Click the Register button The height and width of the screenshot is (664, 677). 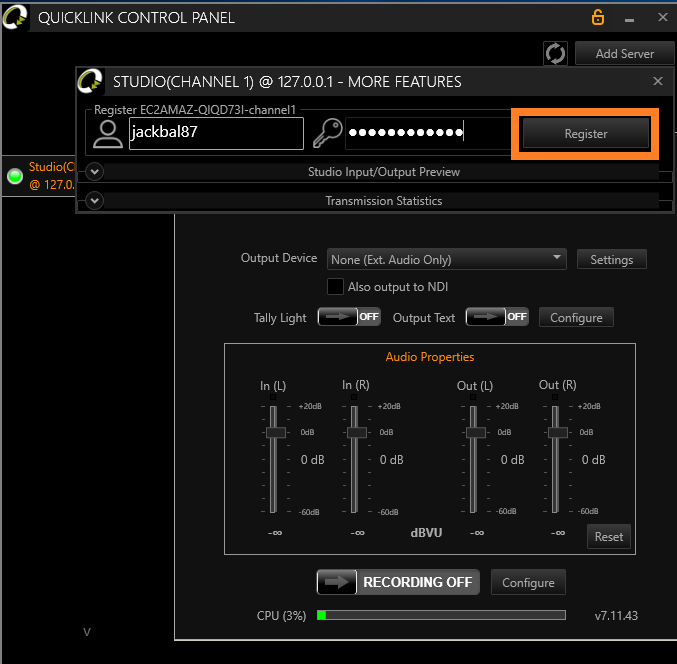(x=585, y=134)
